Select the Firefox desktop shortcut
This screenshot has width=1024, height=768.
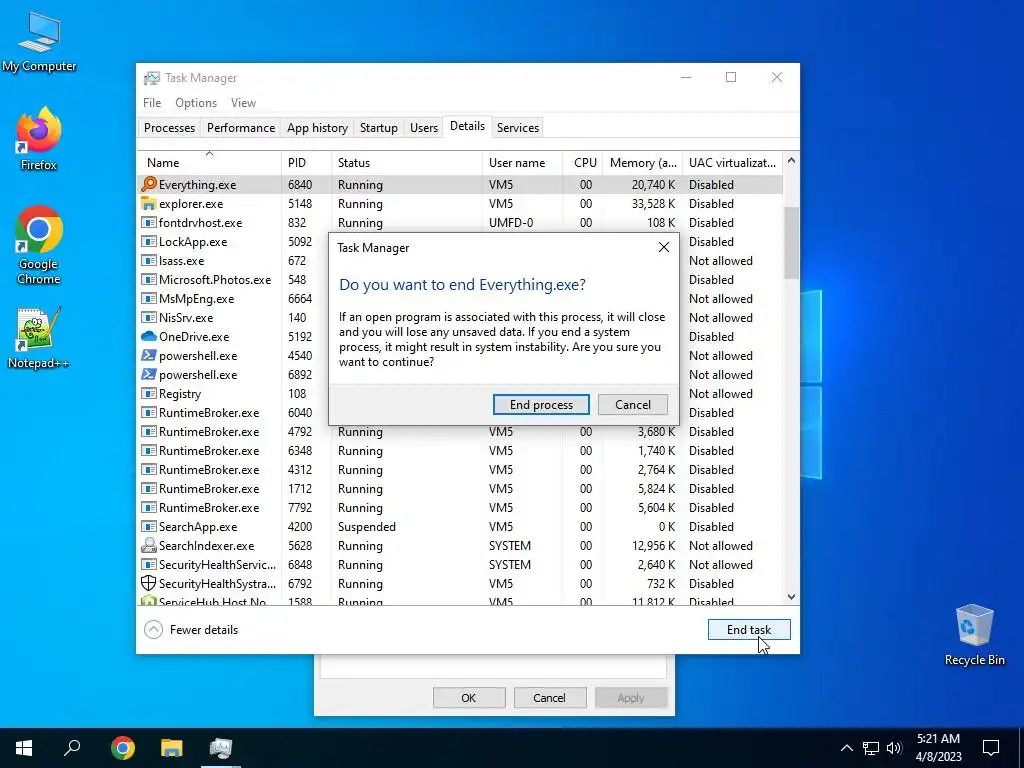coord(39,139)
